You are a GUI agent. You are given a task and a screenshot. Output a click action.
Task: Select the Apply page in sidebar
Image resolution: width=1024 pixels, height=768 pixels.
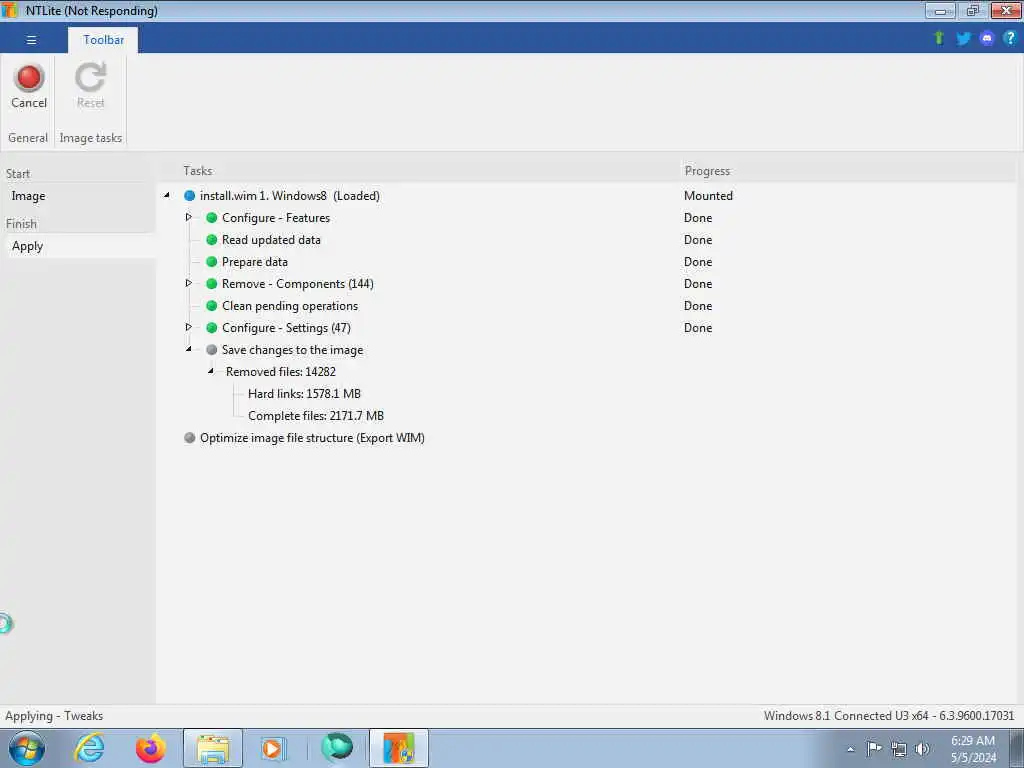pyautogui.click(x=78, y=246)
